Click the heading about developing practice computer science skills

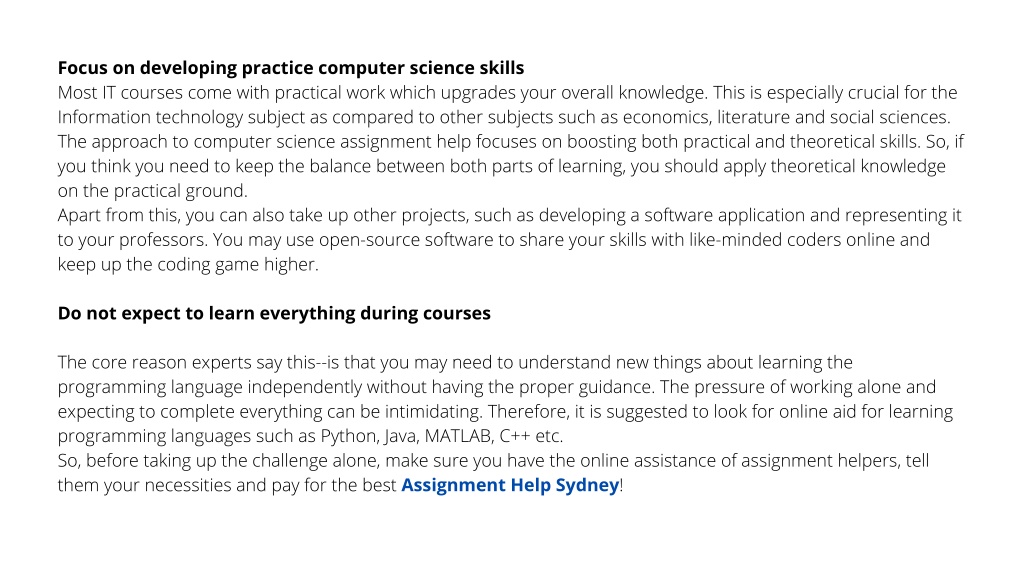pos(291,68)
